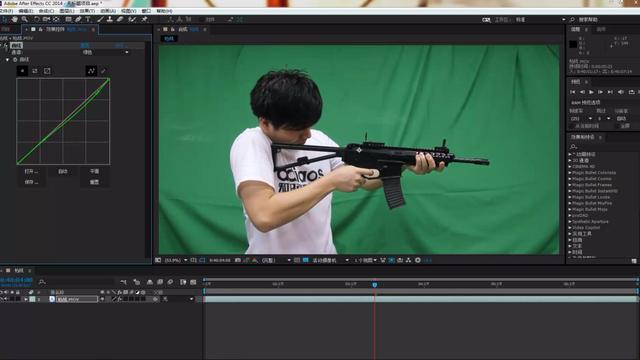The height and width of the screenshot is (360, 640).
Task: Select the Rectangle shape tool
Action: pyautogui.click(x=68, y=19)
